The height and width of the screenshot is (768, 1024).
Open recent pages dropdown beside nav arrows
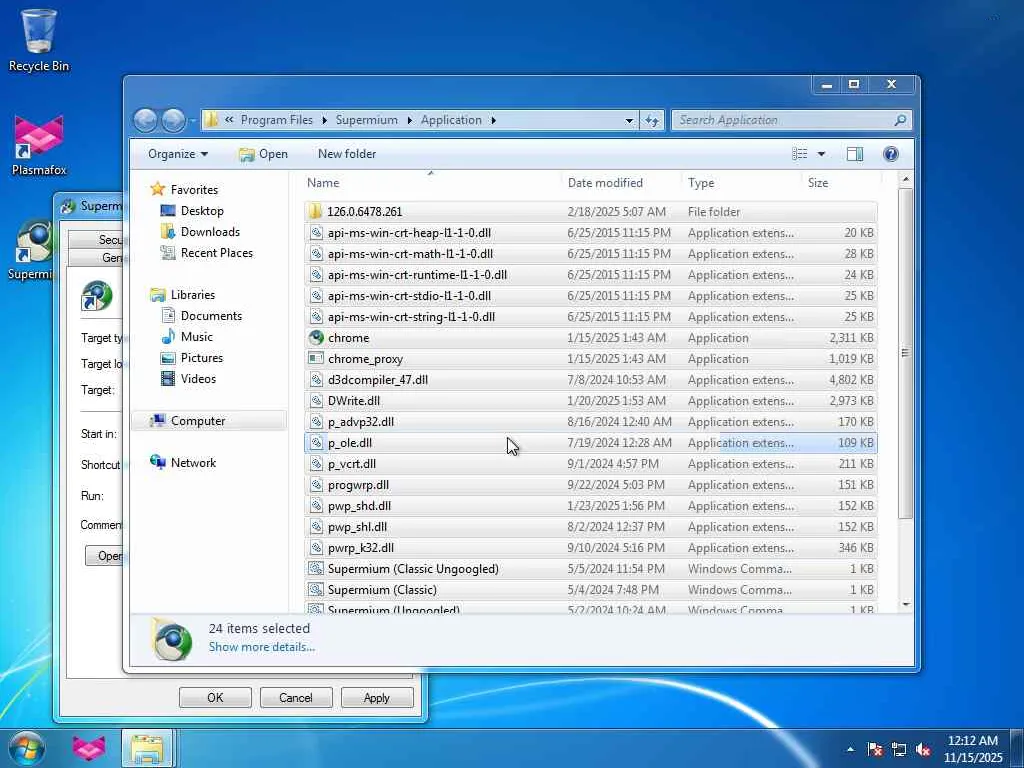(193, 121)
